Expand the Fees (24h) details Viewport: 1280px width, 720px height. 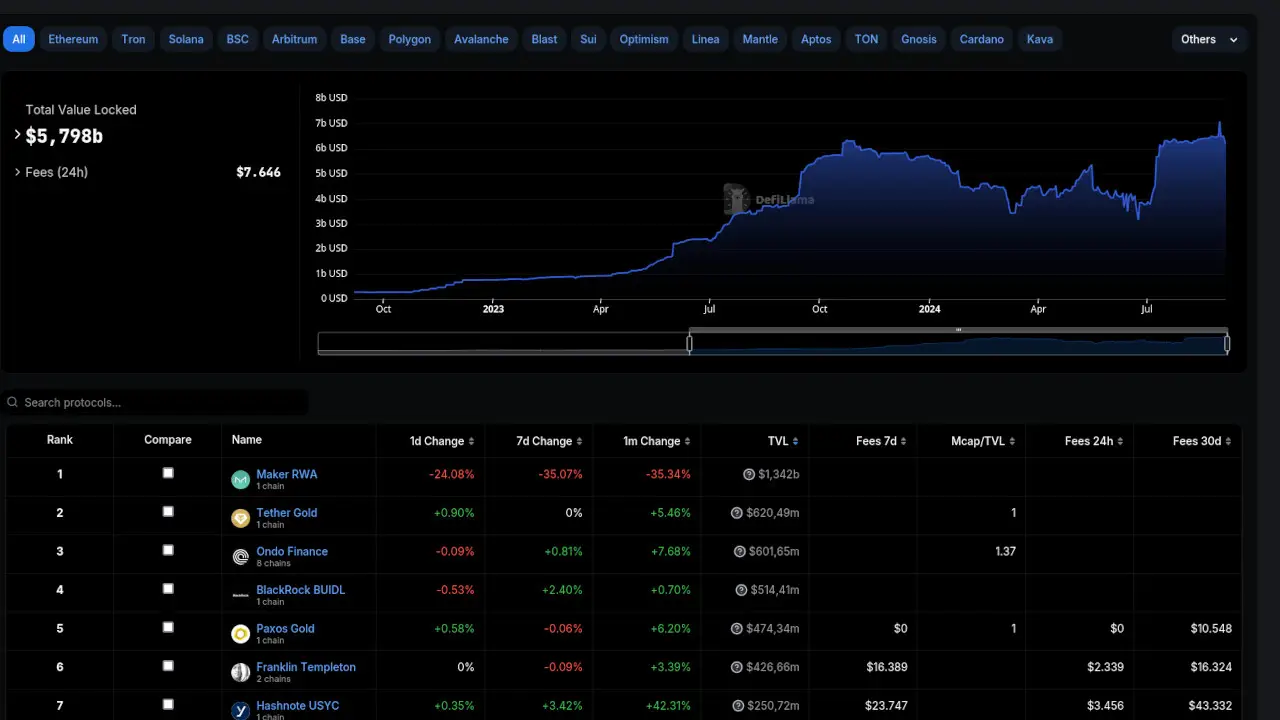click(x=18, y=172)
